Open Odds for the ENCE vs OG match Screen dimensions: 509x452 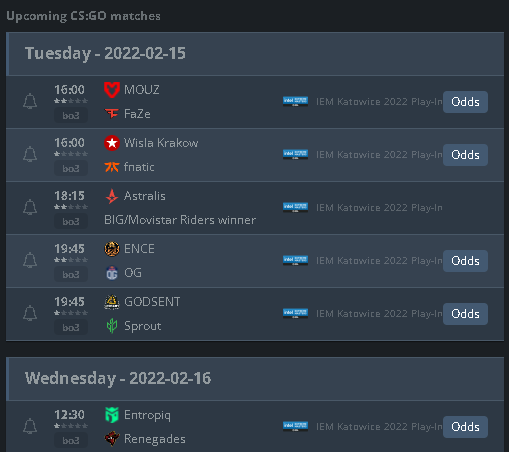pos(465,261)
